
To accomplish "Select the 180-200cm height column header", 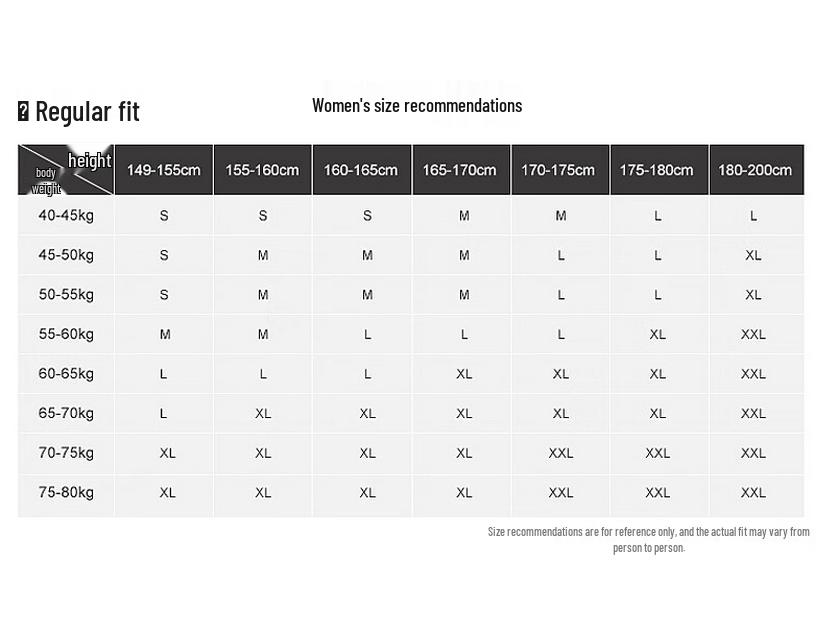I will click(755, 170).
